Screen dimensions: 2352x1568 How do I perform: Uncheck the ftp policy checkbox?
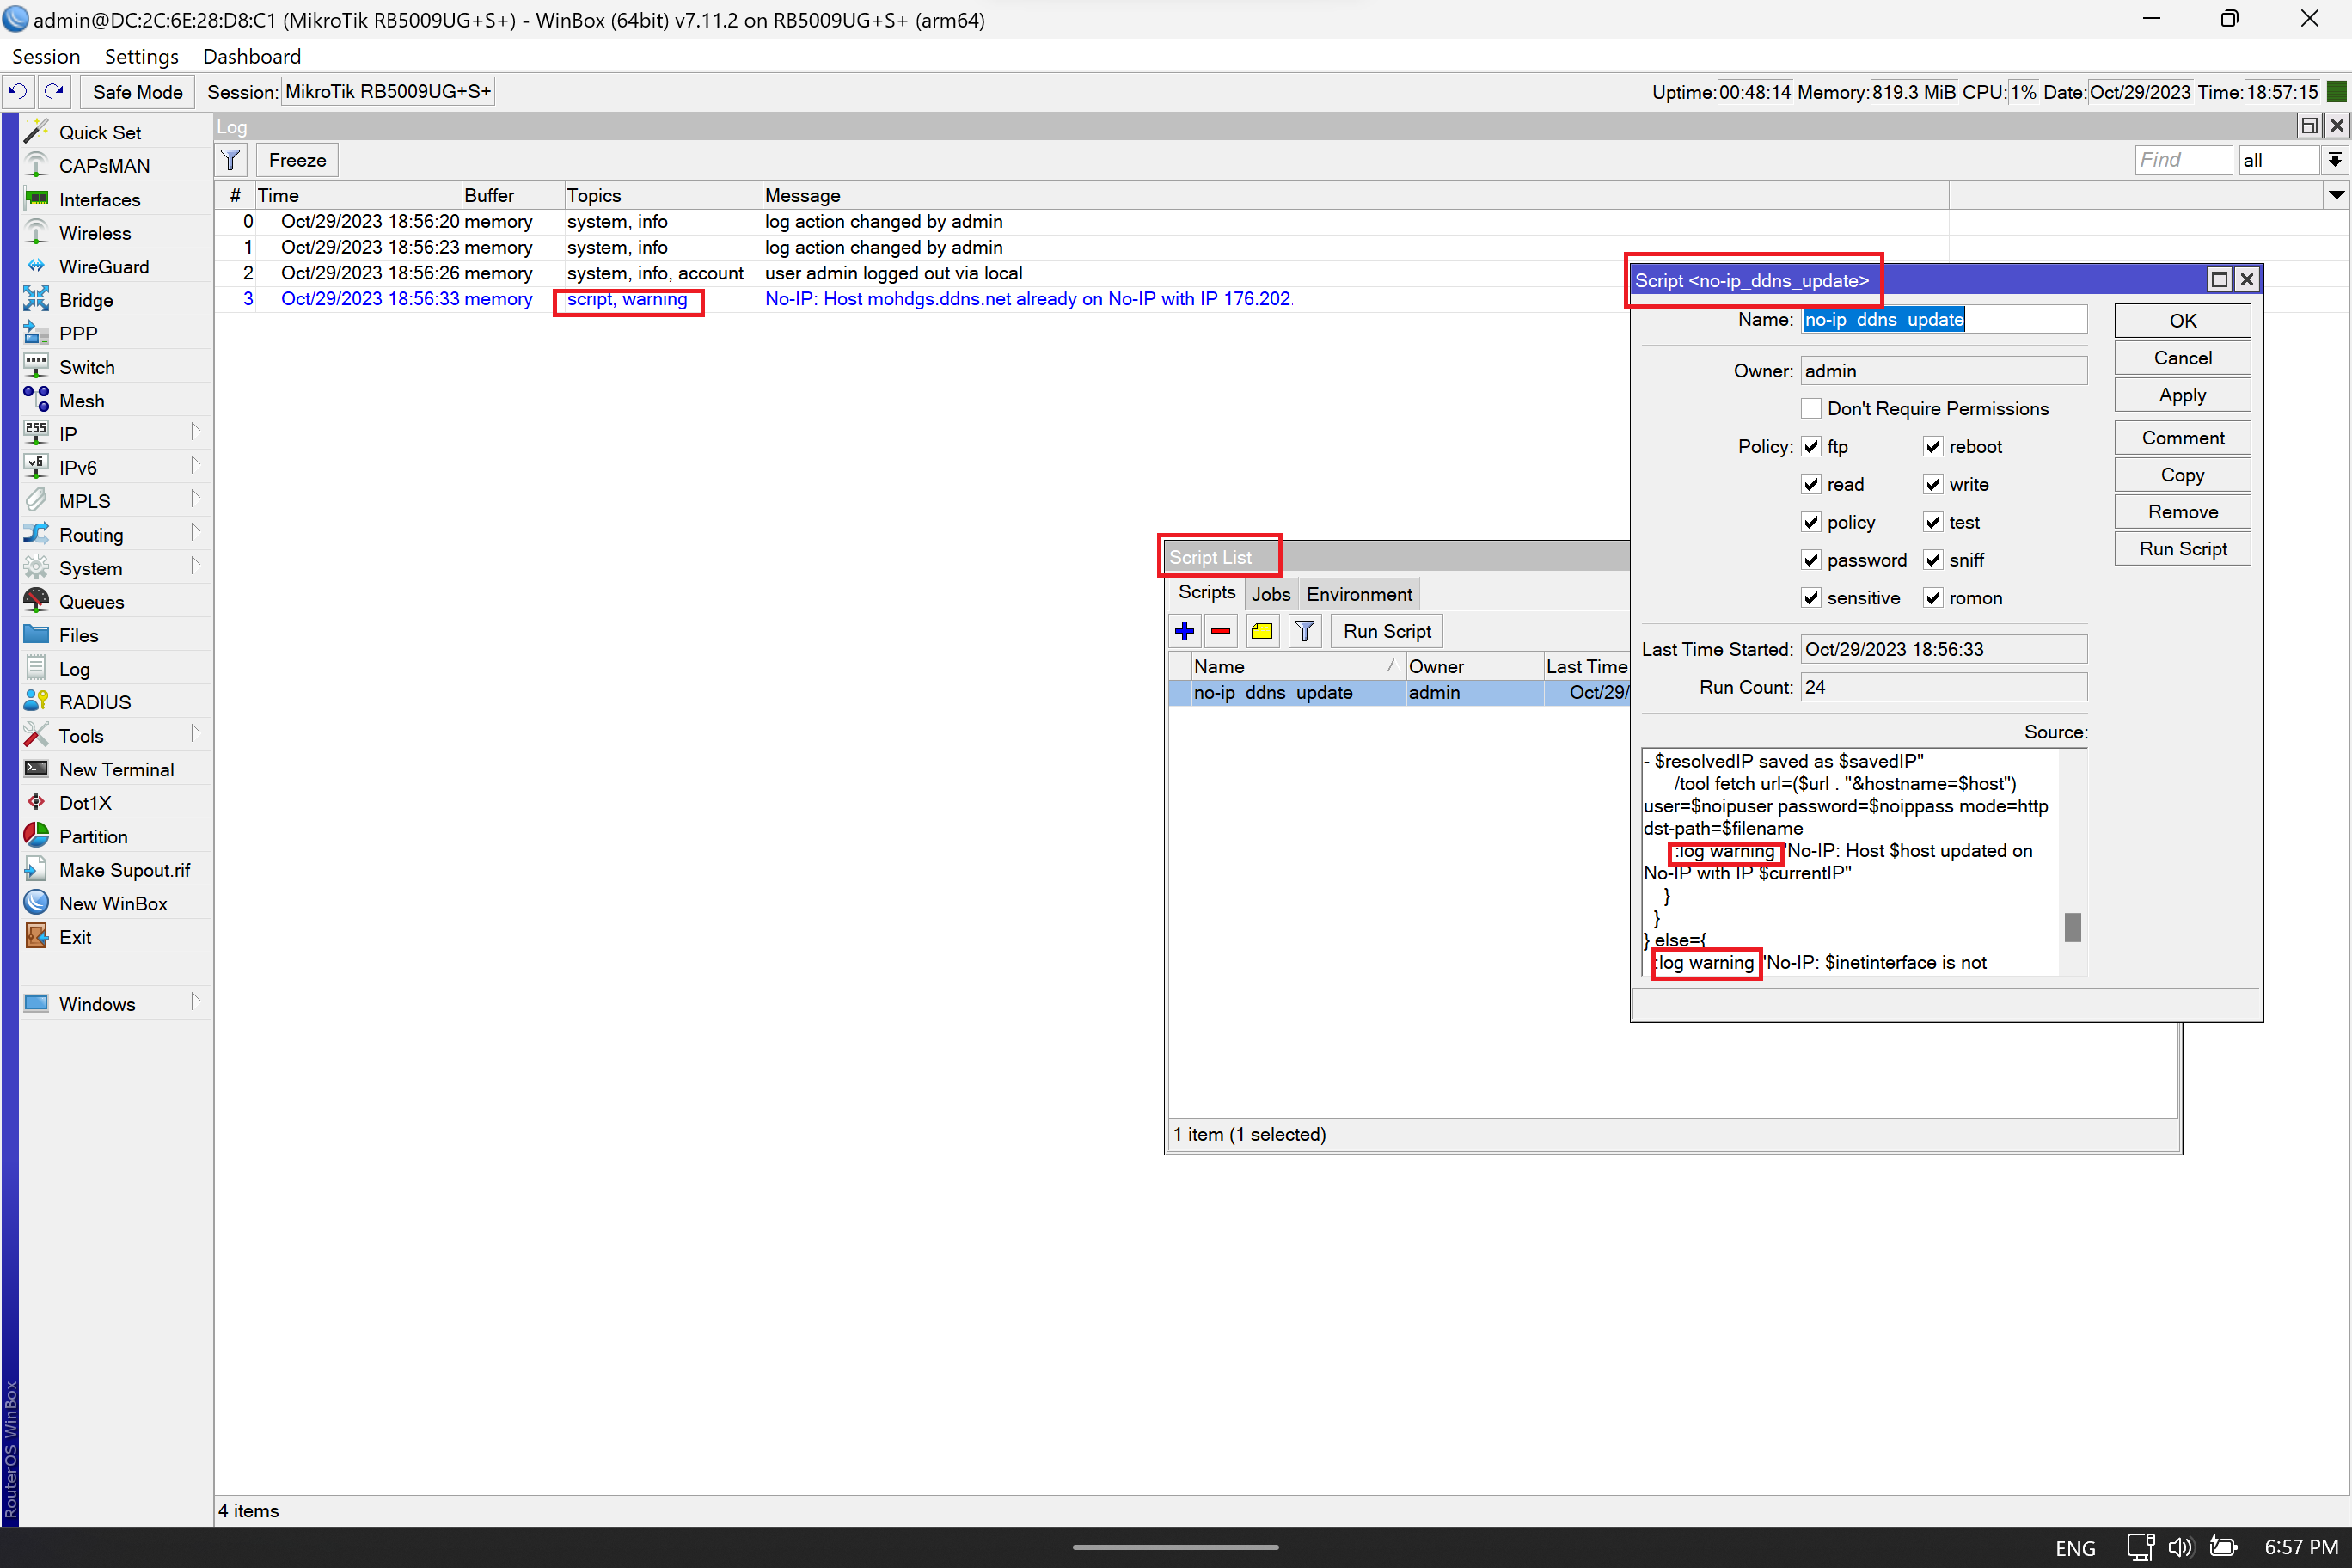(1810, 446)
